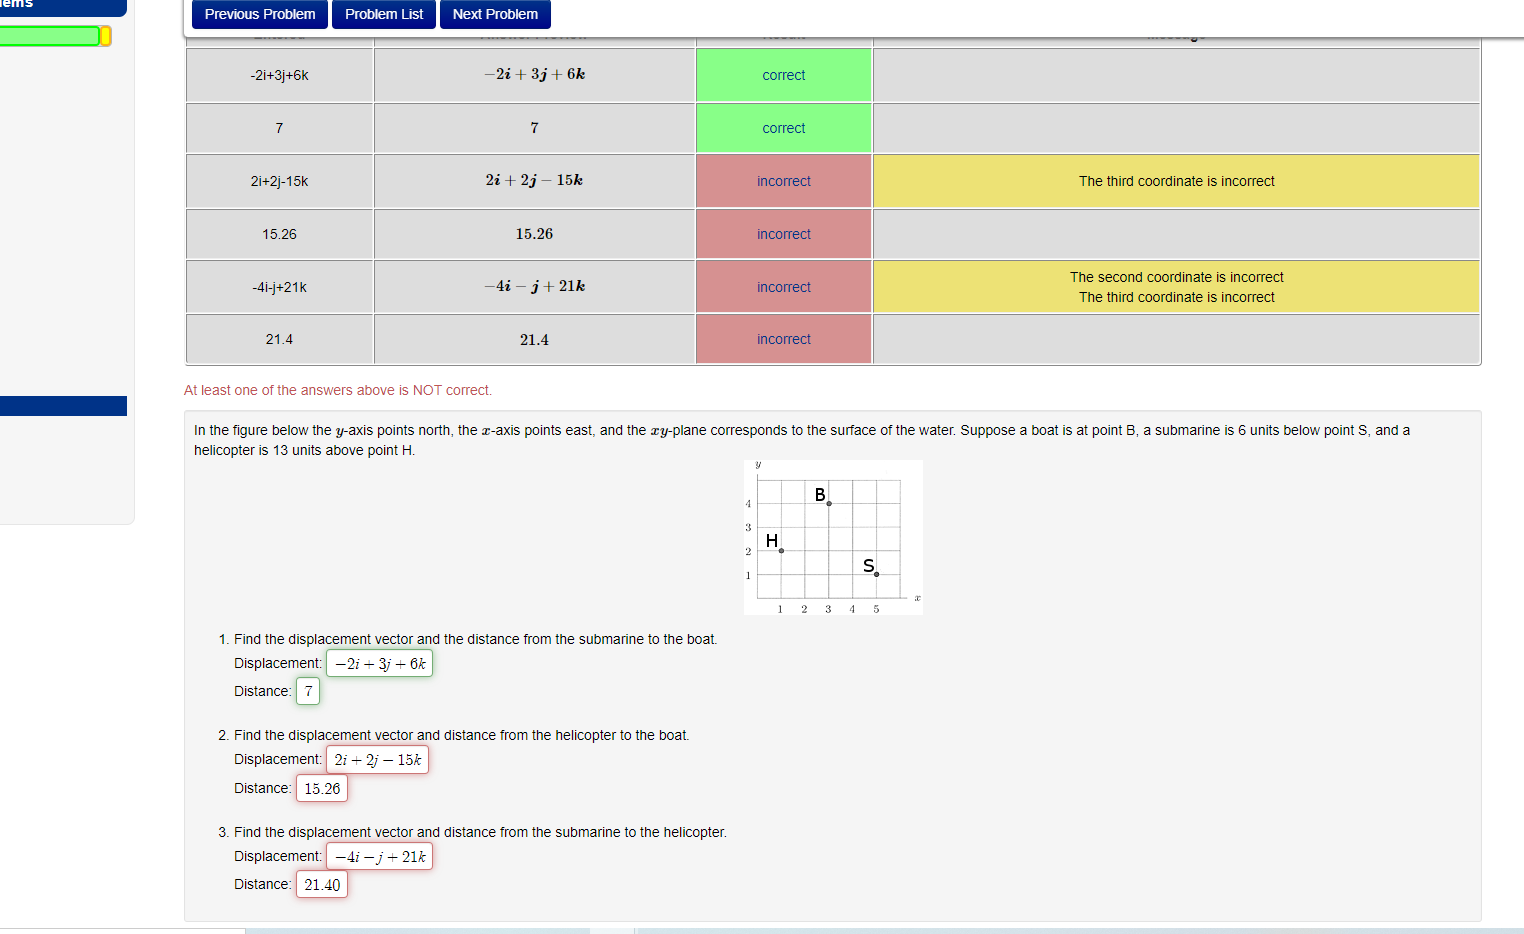The image size is (1524, 934).
Task: Click message "The second coordinate is incorrect"
Action: pyautogui.click(x=1177, y=277)
